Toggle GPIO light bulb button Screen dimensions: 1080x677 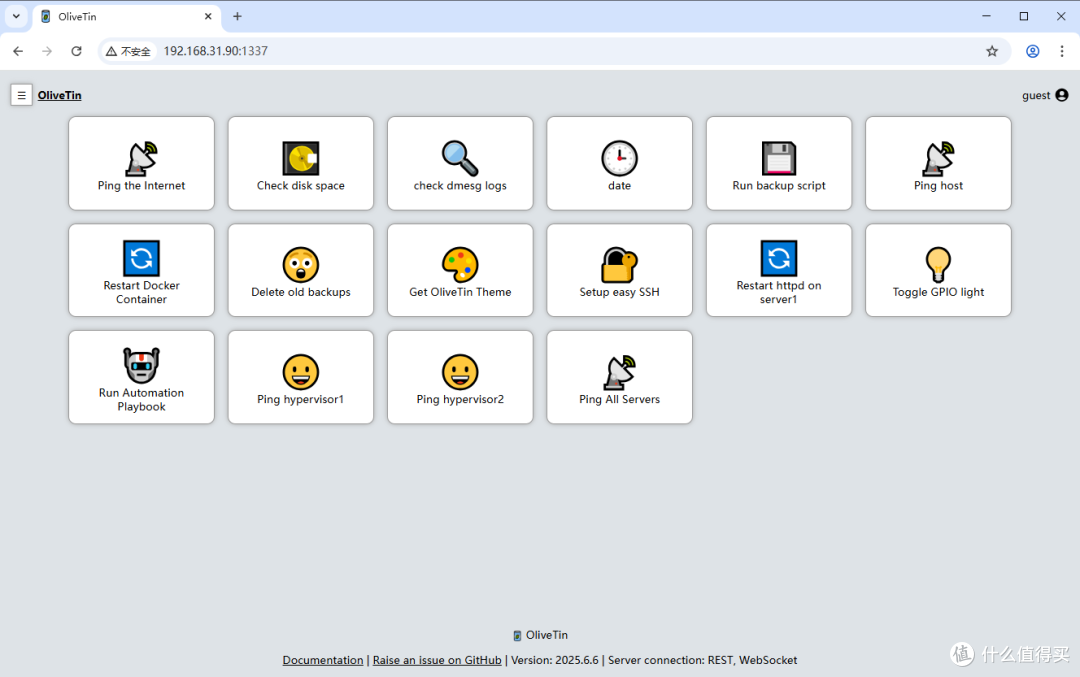click(938, 271)
